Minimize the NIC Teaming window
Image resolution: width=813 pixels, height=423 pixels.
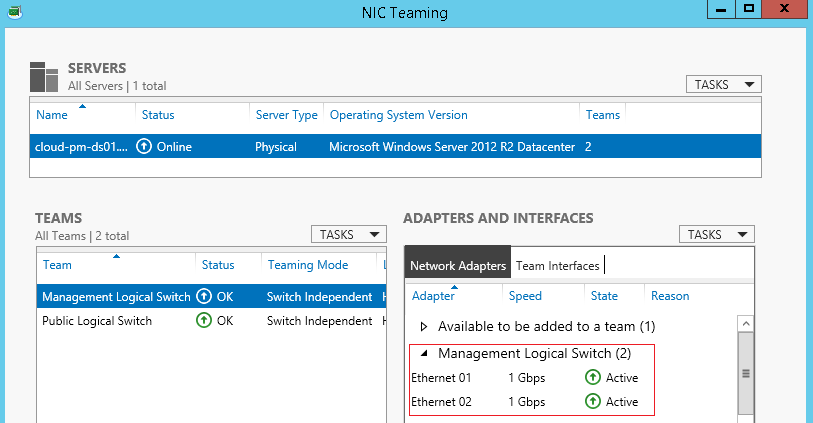pos(721,8)
